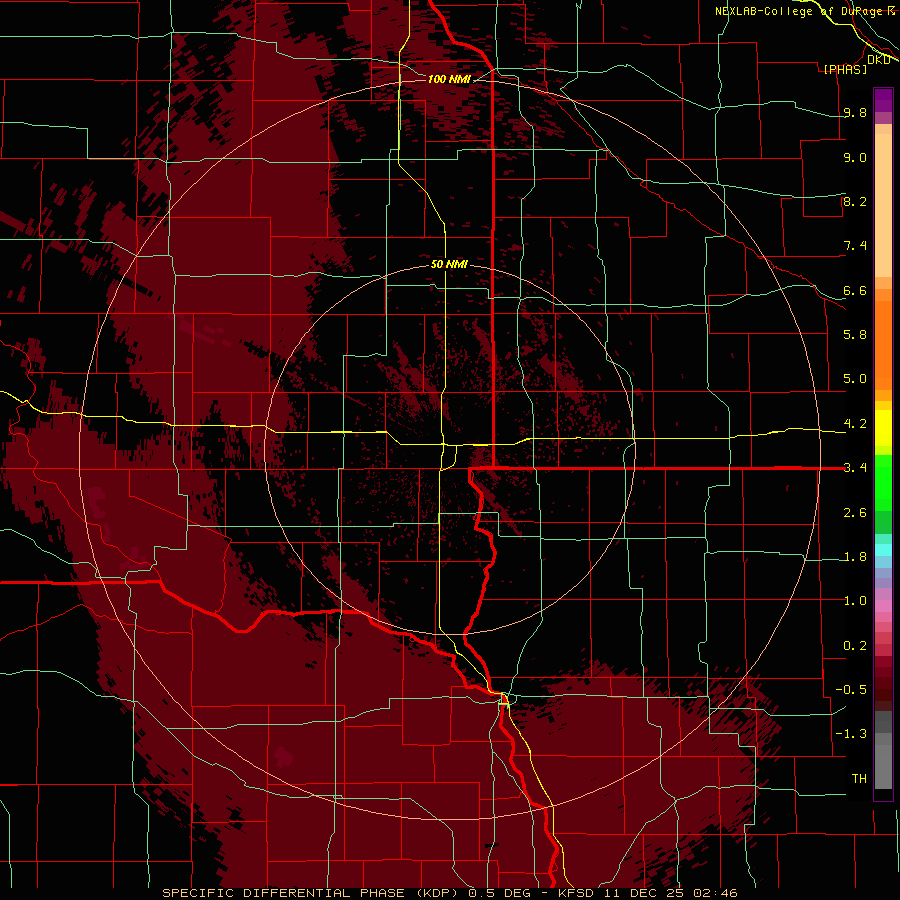Click the 1.8 legend value
Screen dimensions: 900x900
click(x=855, y=557)
